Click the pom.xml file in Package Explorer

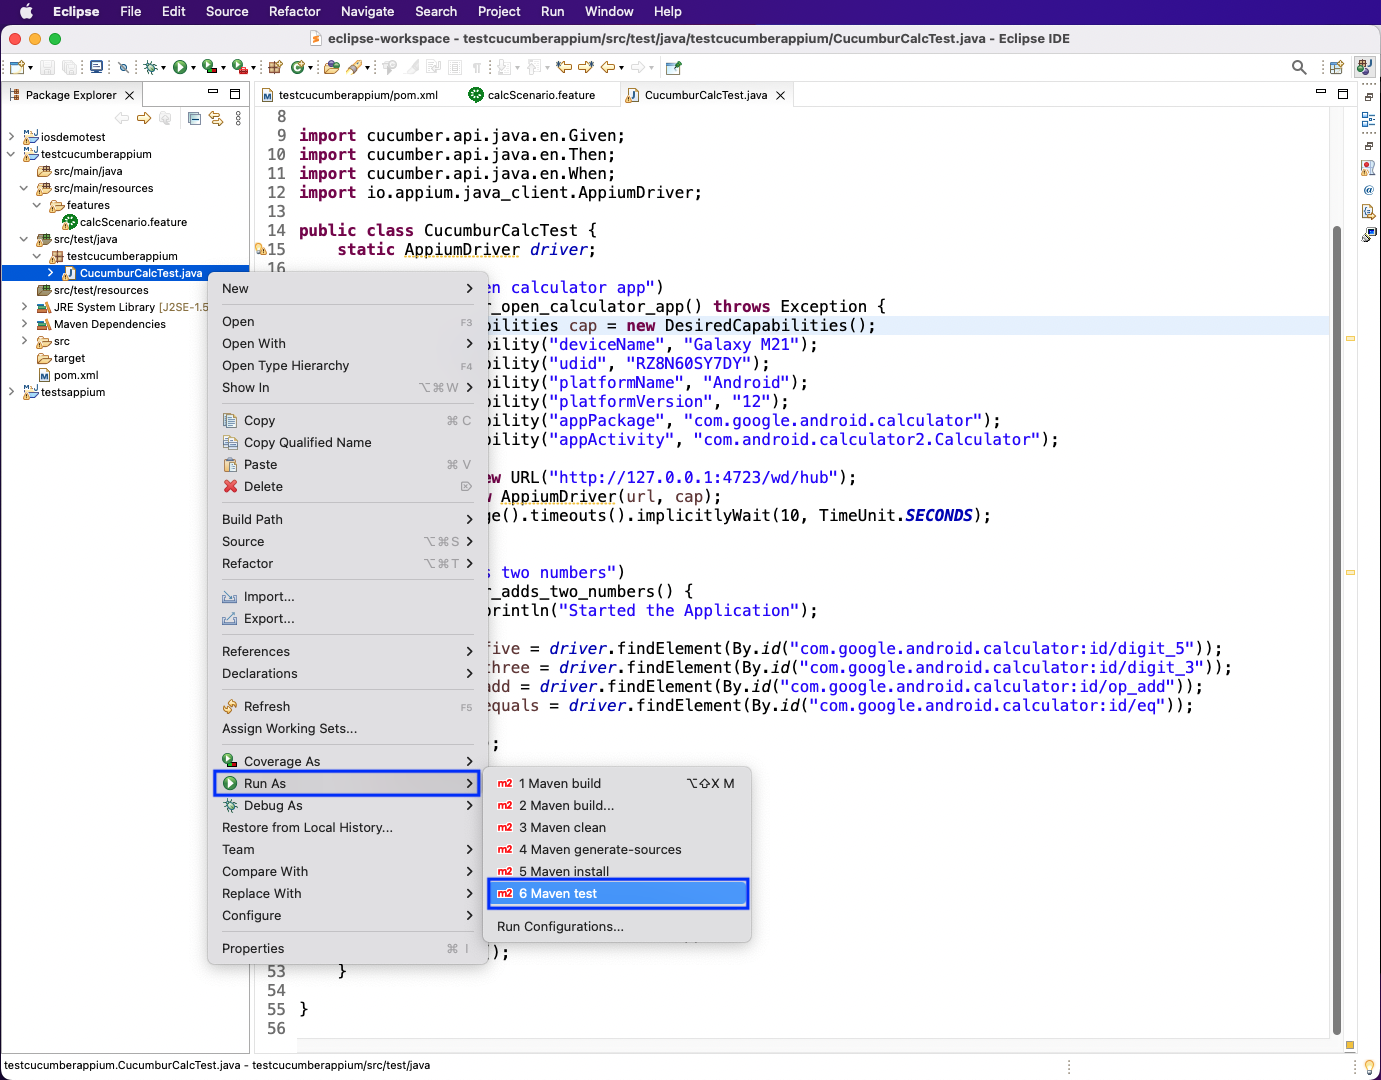click(x=75, y=375)
